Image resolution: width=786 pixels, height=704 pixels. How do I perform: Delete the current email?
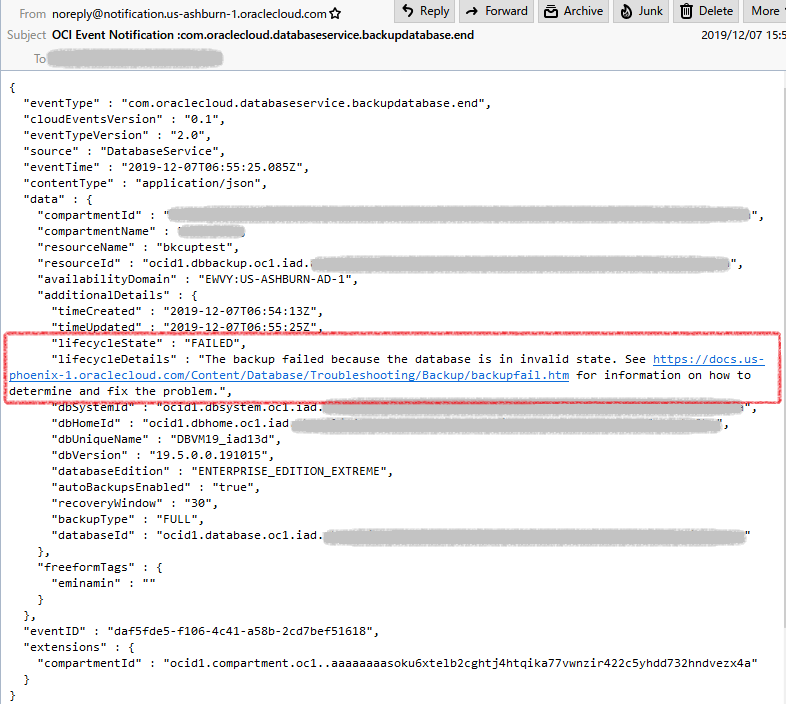[706, 11]
